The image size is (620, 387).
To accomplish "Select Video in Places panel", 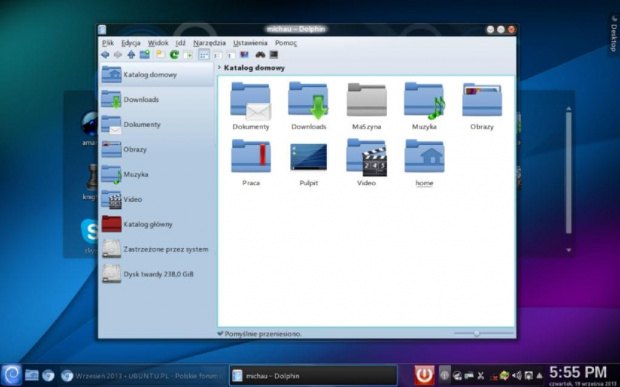I will [156, 199].
